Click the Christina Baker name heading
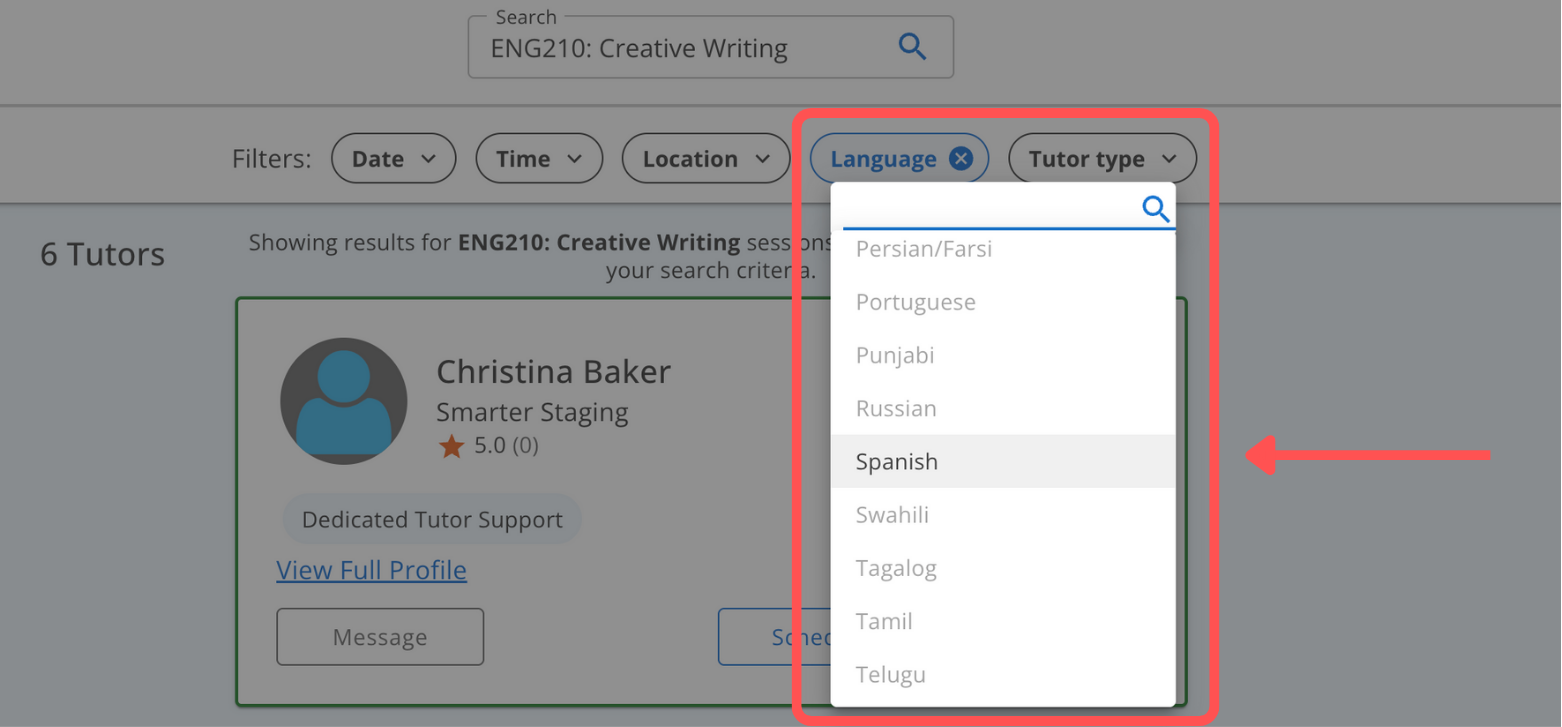1562x727 pixels. pos(553,372)
